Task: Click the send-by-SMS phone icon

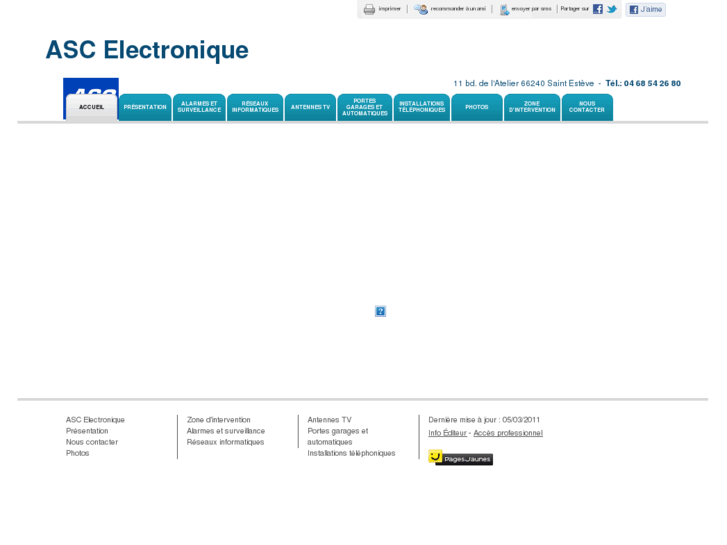Action: tap(504, 9)
